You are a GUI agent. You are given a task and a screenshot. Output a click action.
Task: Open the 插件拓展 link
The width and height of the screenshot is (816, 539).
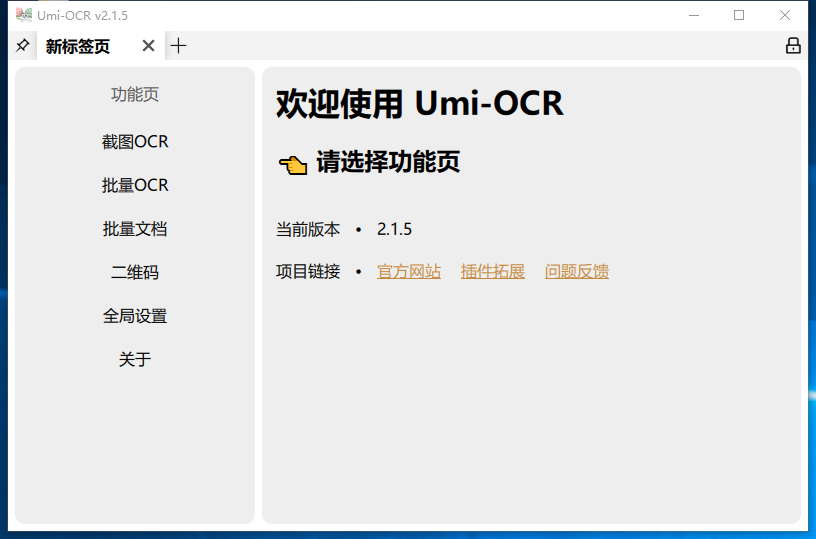point(493,271)
